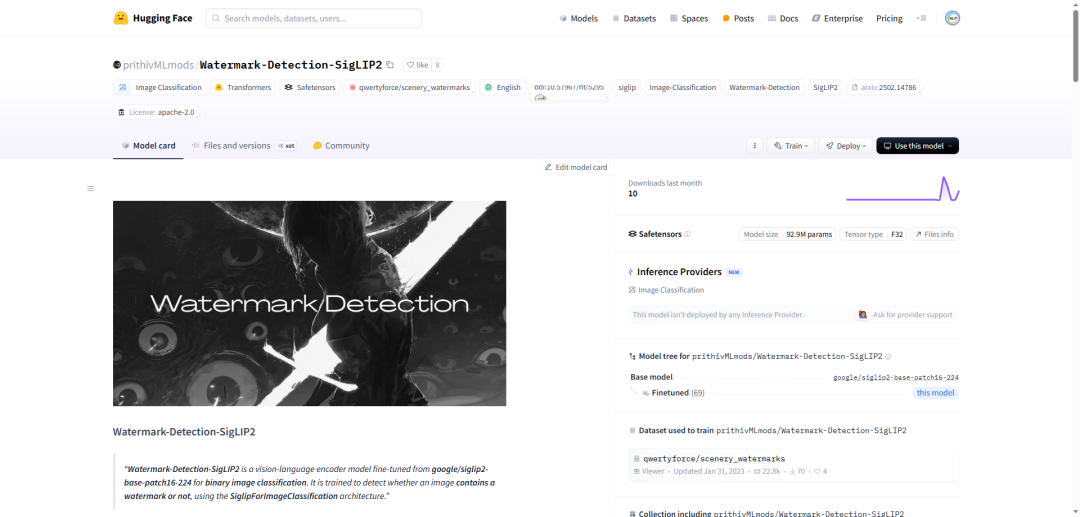Click the dataset Viewer label
The height and width of the screenshot is (517, 1080).
649,472
